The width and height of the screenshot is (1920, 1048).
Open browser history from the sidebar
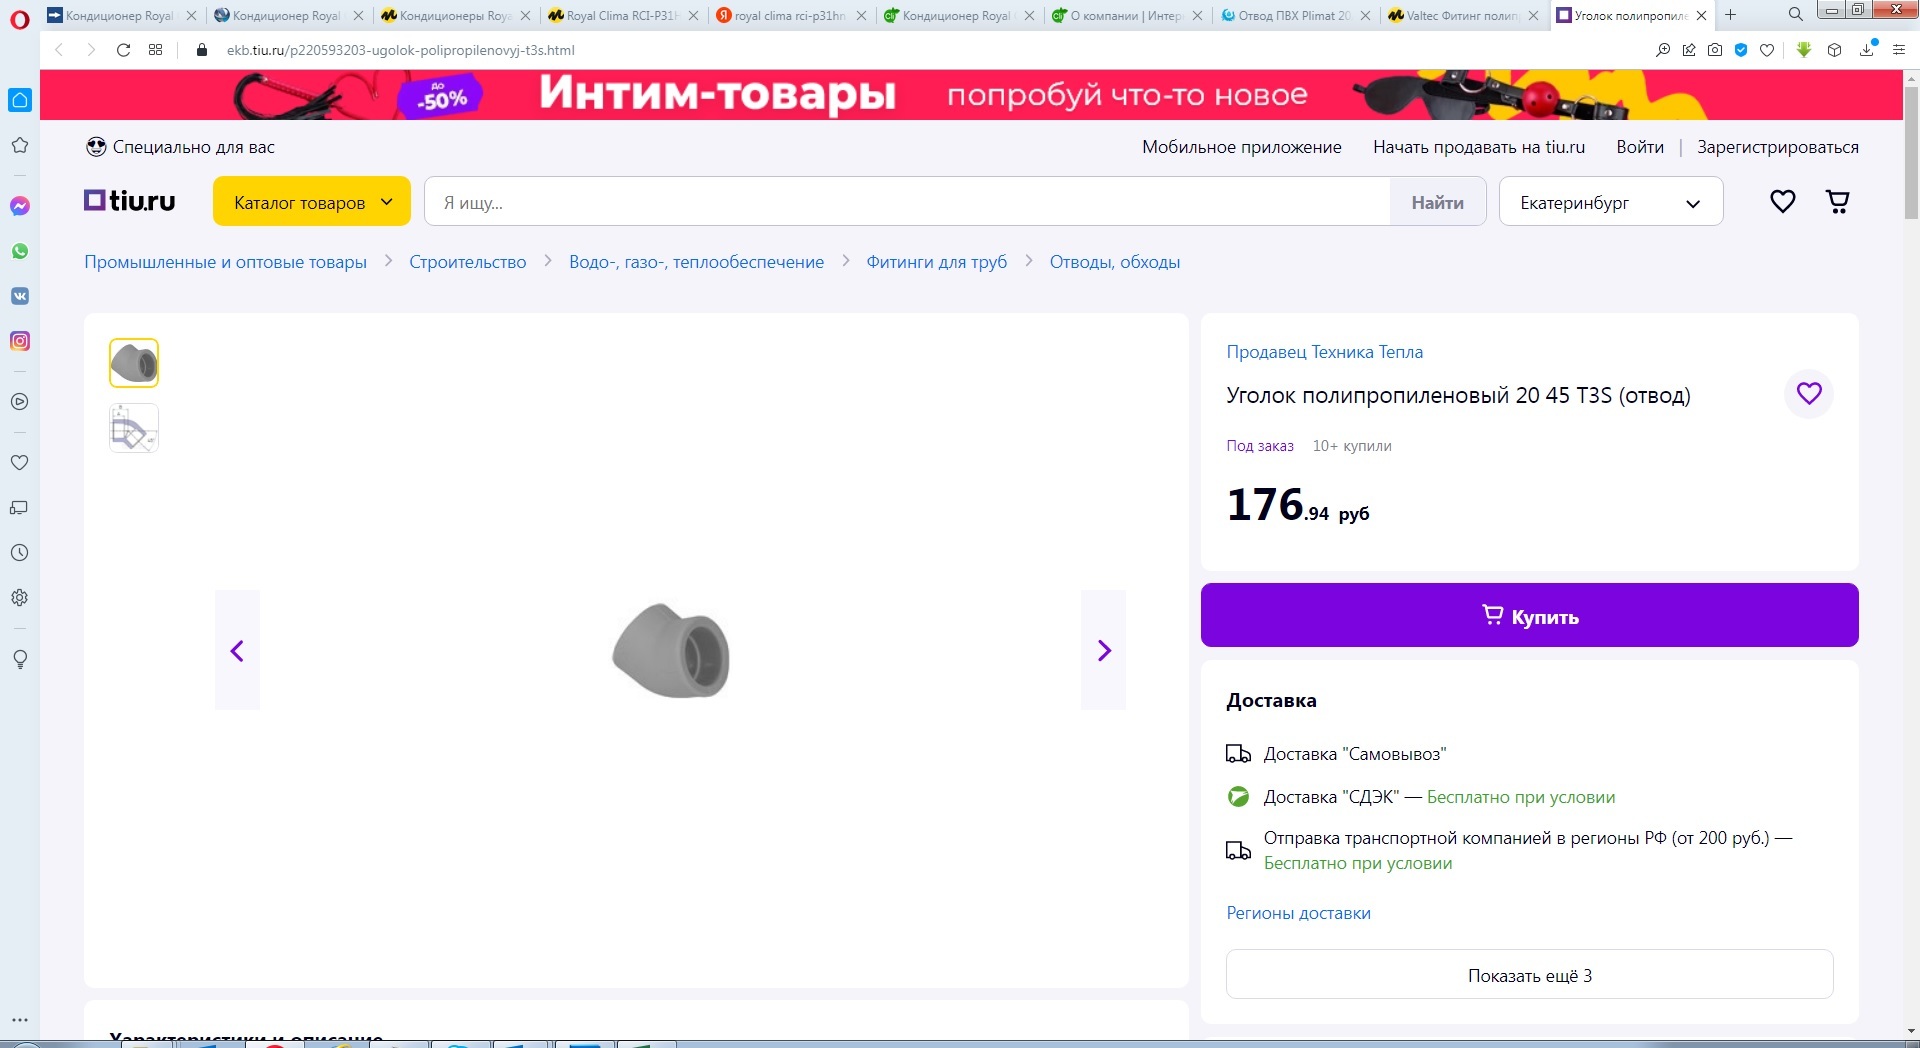[20, 553]
